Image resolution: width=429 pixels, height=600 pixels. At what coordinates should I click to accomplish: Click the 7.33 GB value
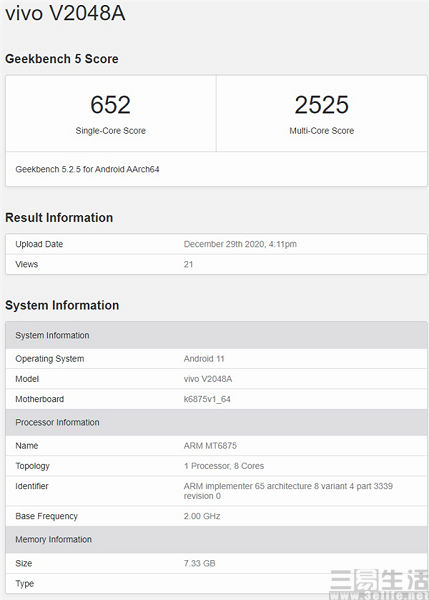[199, 563]
